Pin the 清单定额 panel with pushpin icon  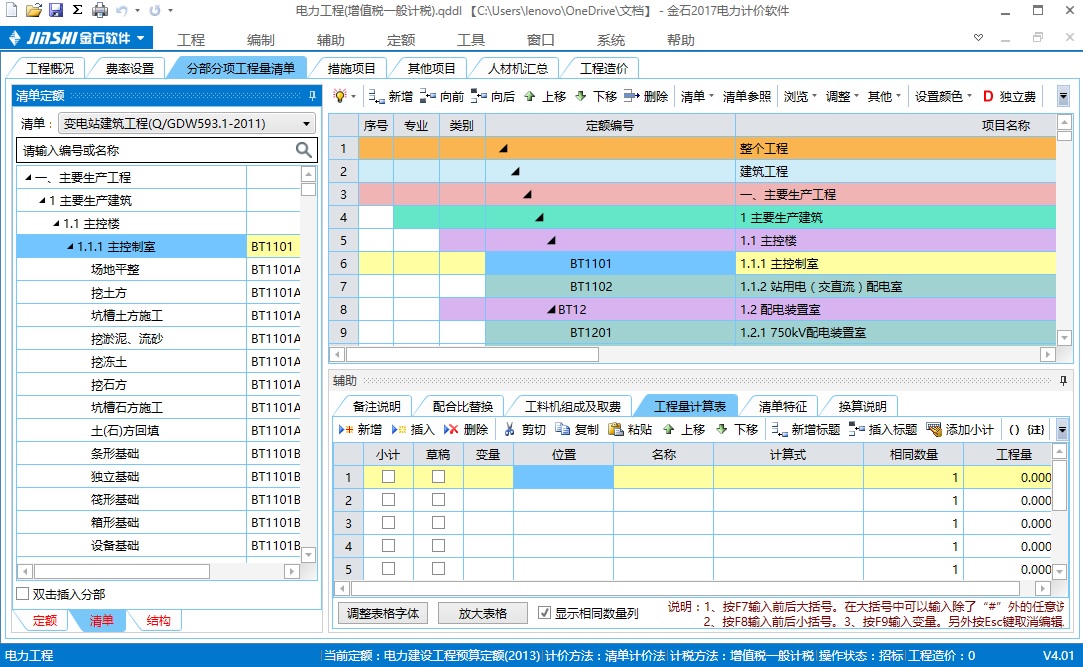pyautogui.click(x=312, y=95)
